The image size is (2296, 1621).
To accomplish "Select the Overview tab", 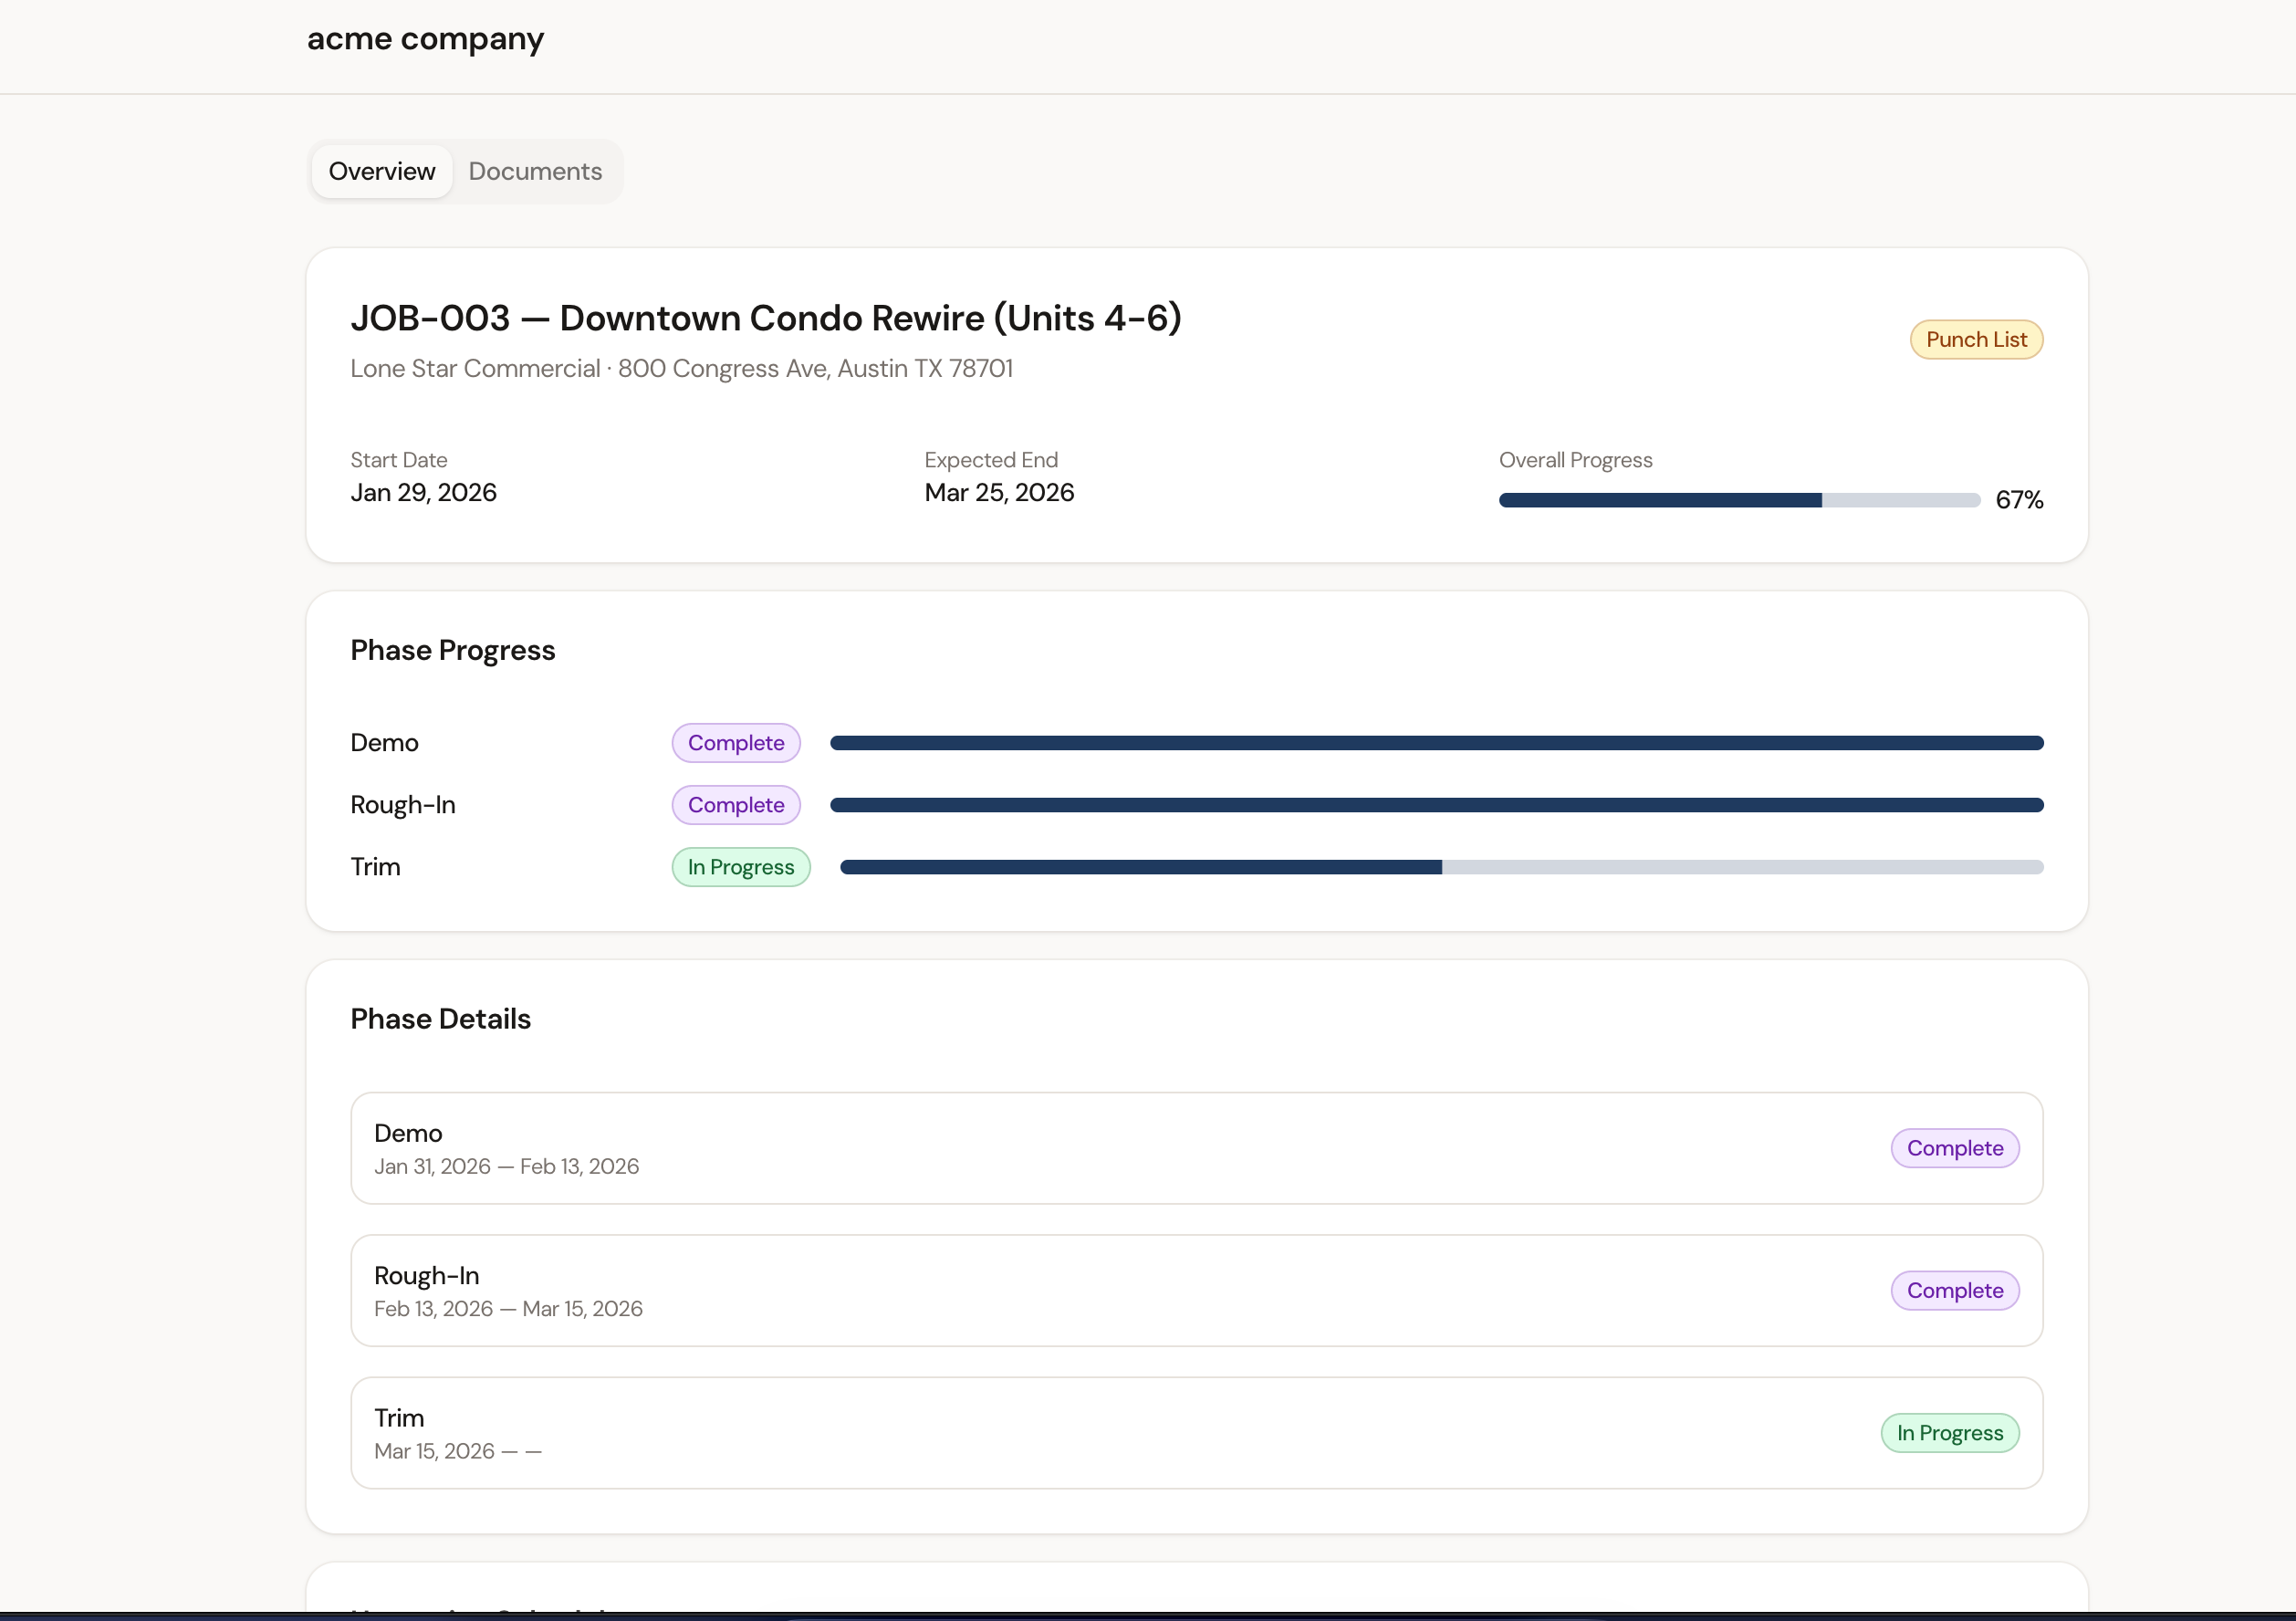I will (x=382, y=171).
